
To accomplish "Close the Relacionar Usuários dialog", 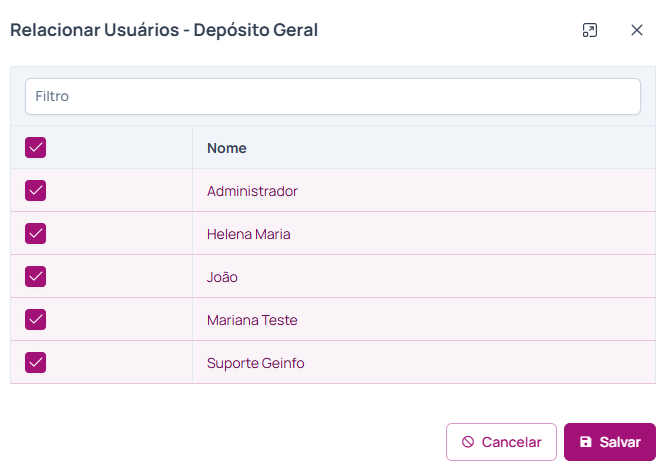I will tap(637, 30).
